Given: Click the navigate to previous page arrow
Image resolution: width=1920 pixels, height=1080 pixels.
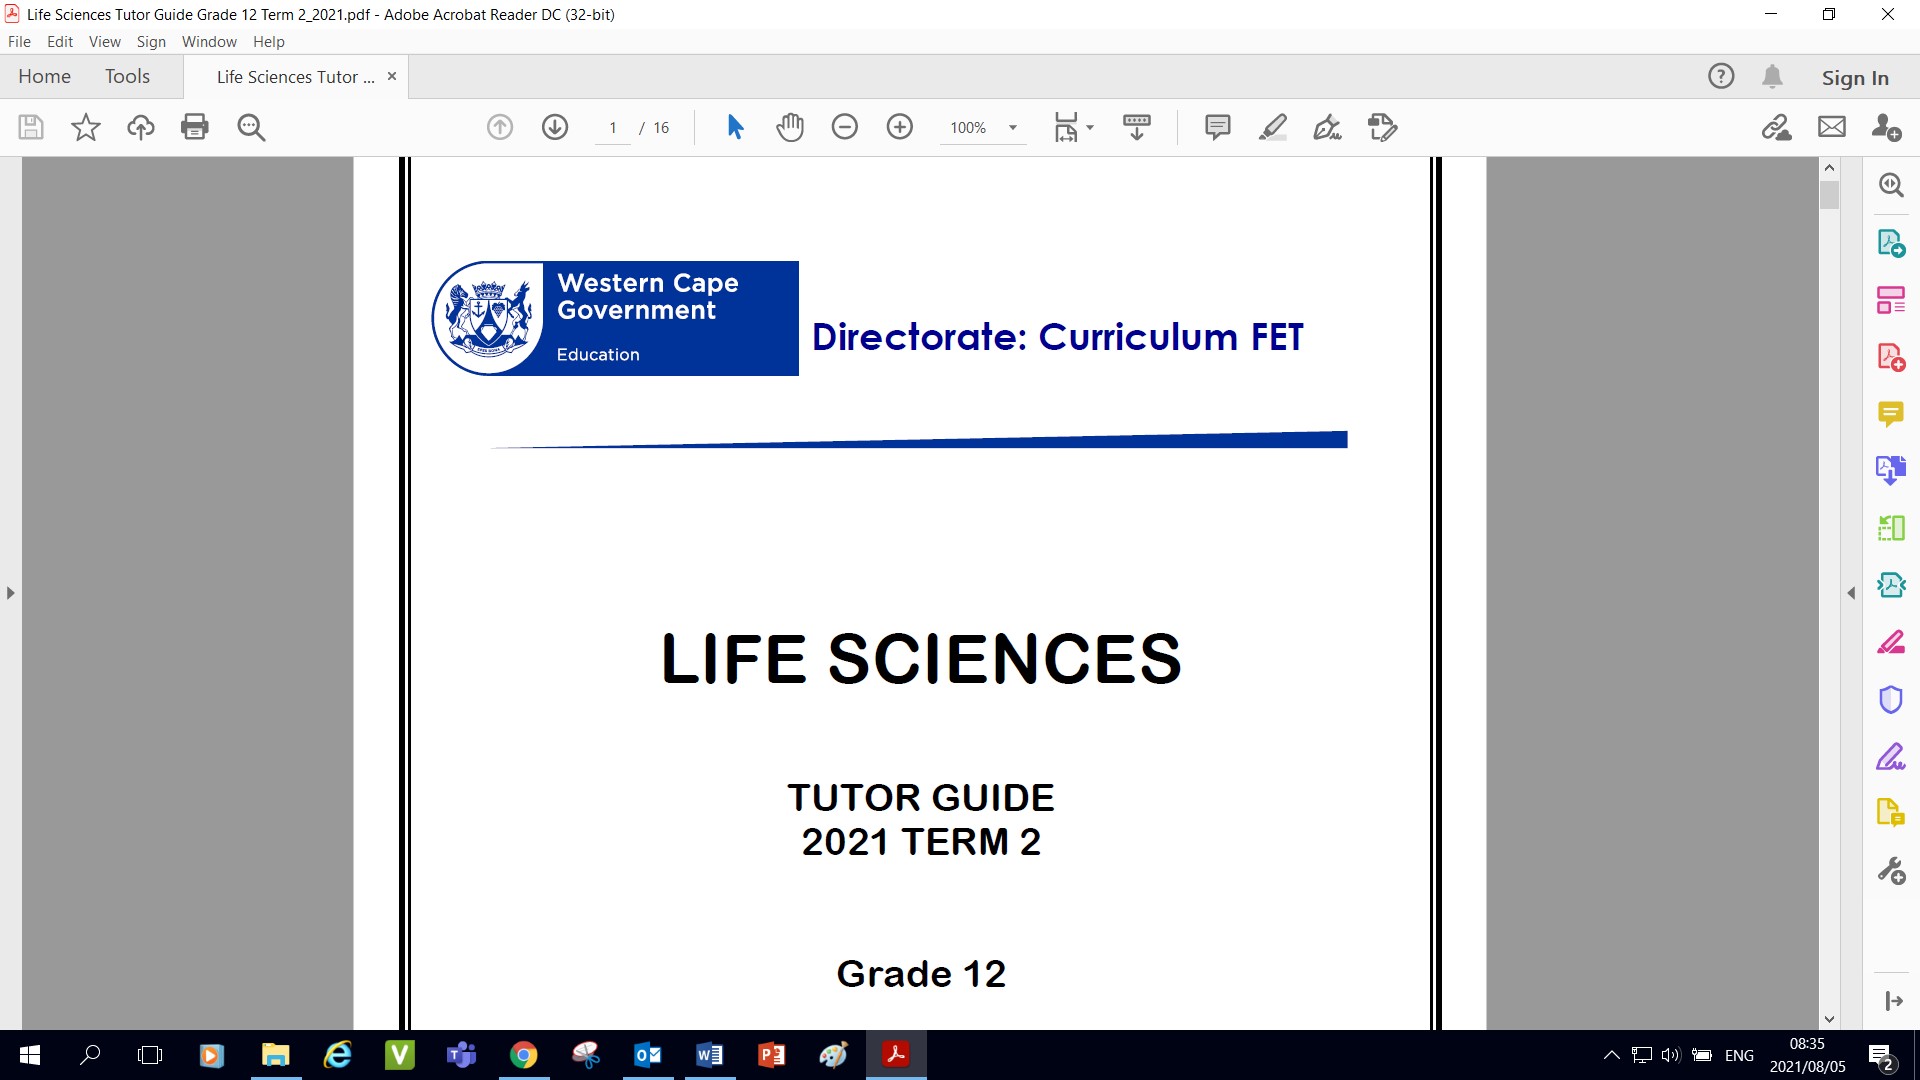Looking at the screenshot, I should click(500, 128).
